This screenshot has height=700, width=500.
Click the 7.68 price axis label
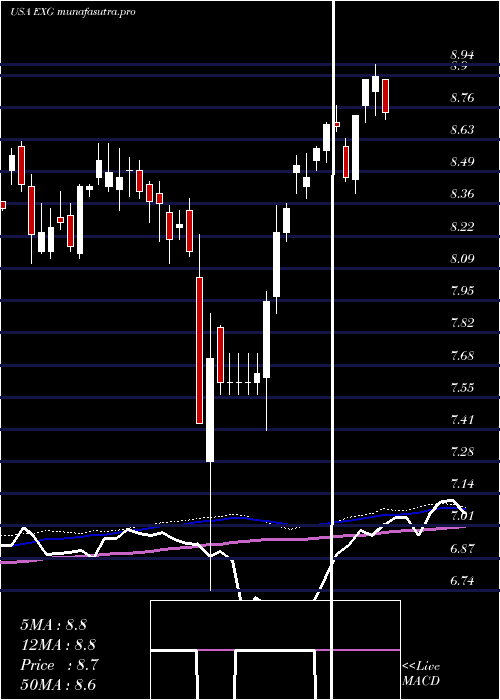pyautogui.click(x=462, y=356)
